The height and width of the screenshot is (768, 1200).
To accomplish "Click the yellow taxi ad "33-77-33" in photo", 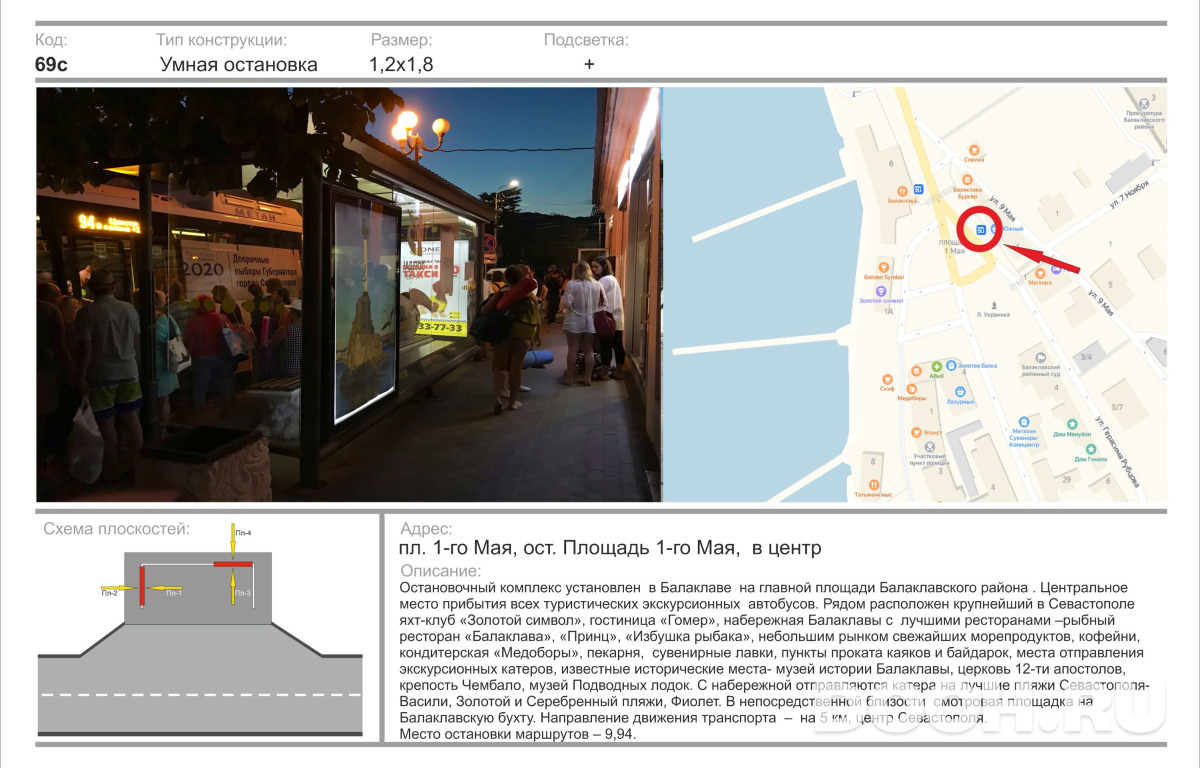I will (443, 327).
